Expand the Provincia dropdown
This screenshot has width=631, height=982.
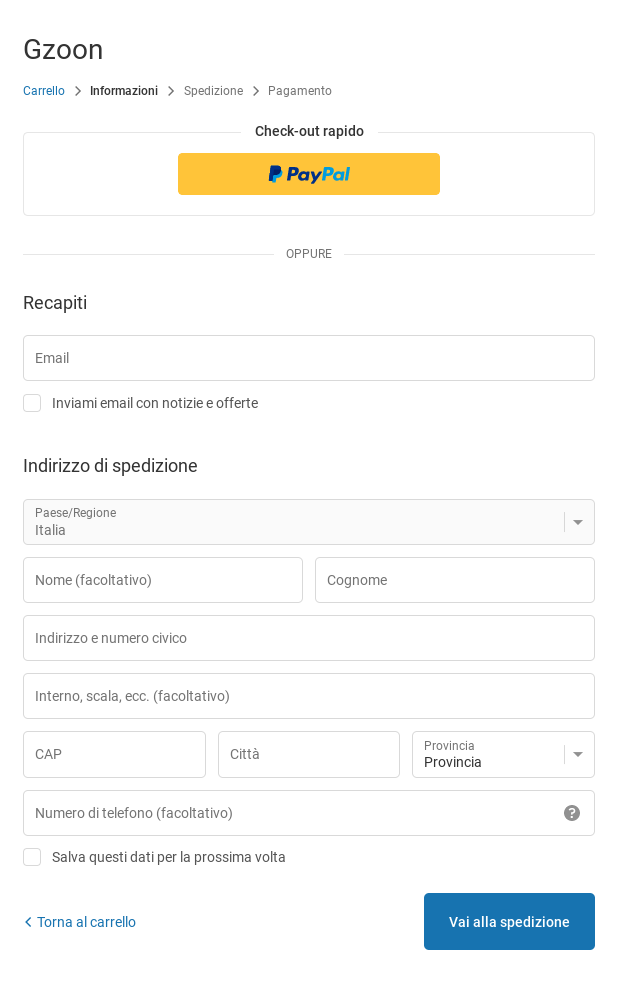pos(503,754)
